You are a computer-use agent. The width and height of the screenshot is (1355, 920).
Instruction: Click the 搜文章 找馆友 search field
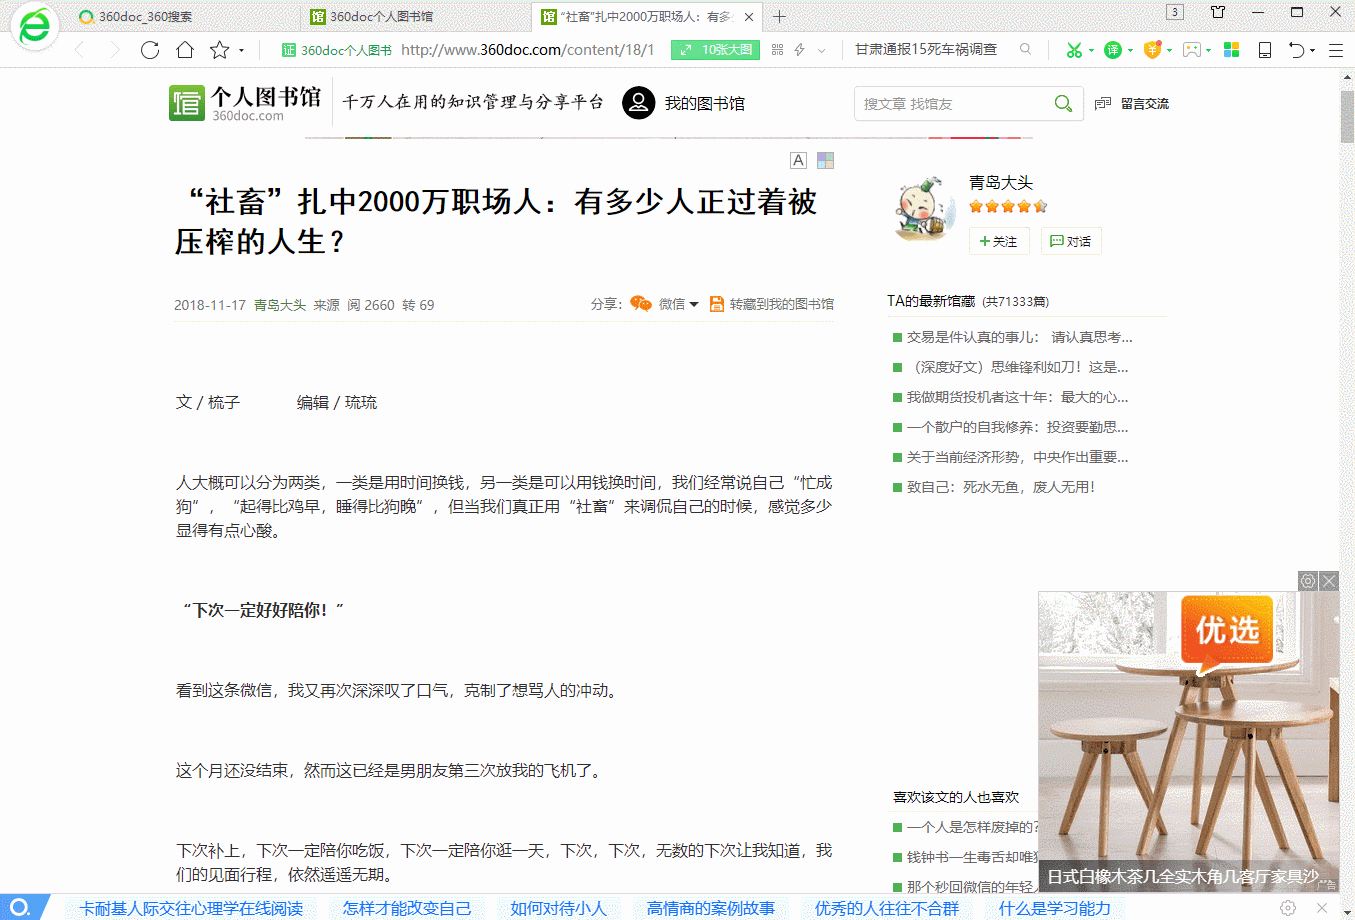950,104
